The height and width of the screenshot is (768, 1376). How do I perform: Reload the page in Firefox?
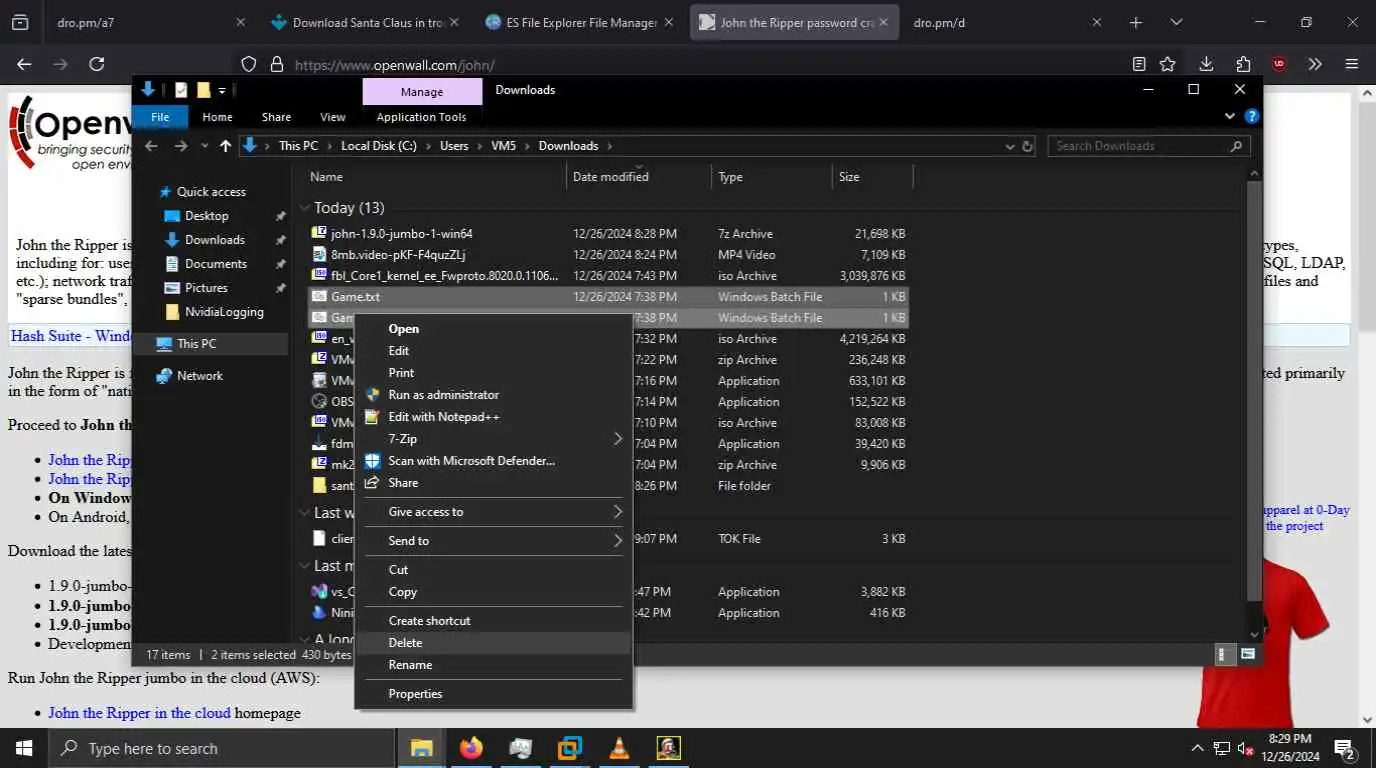pyautogui.click(x=96, y=64)
